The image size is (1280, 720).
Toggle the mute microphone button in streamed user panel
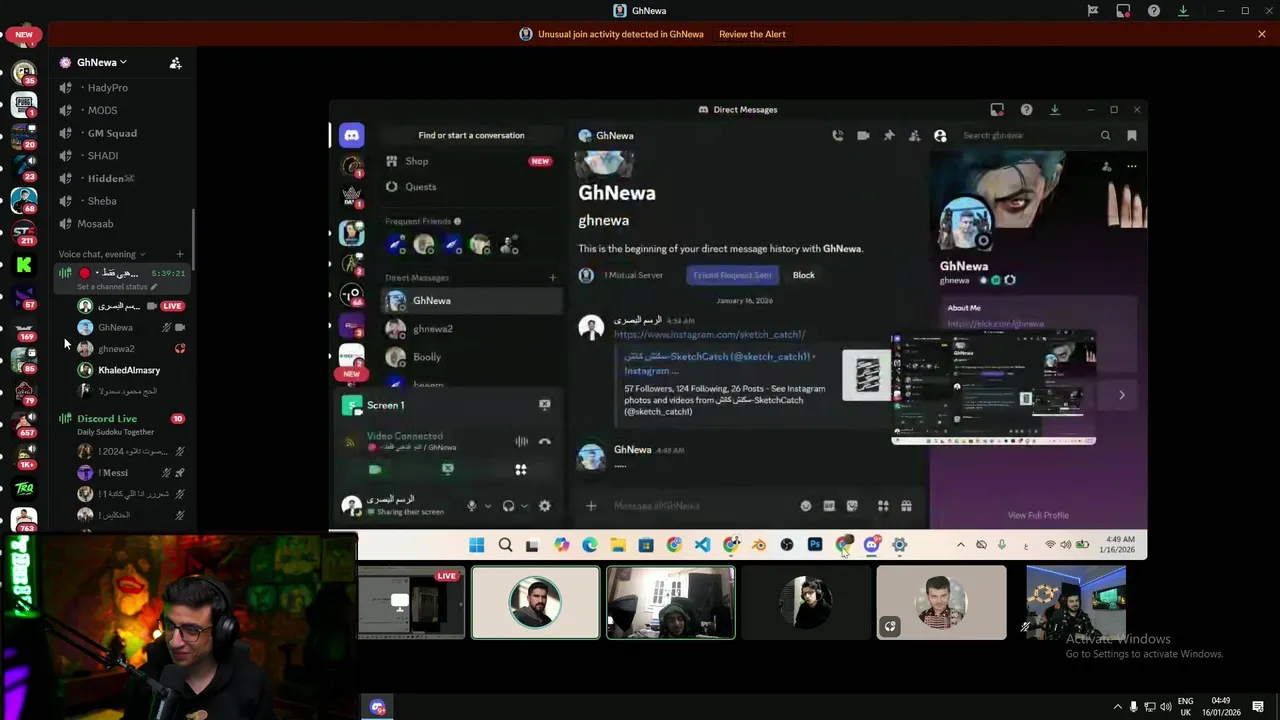(472, 506)
